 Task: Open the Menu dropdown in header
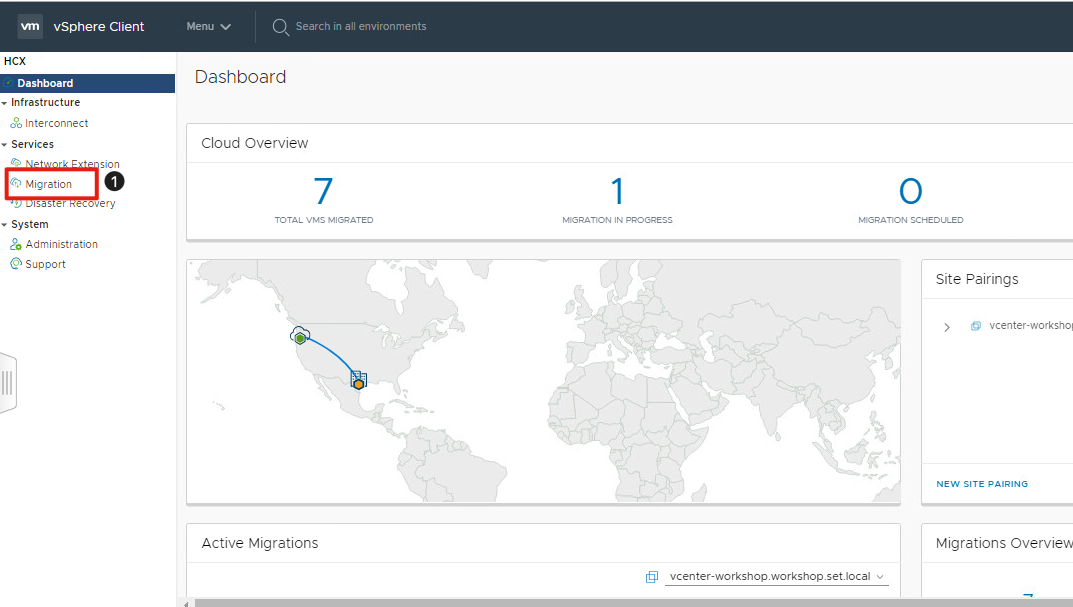208,26
